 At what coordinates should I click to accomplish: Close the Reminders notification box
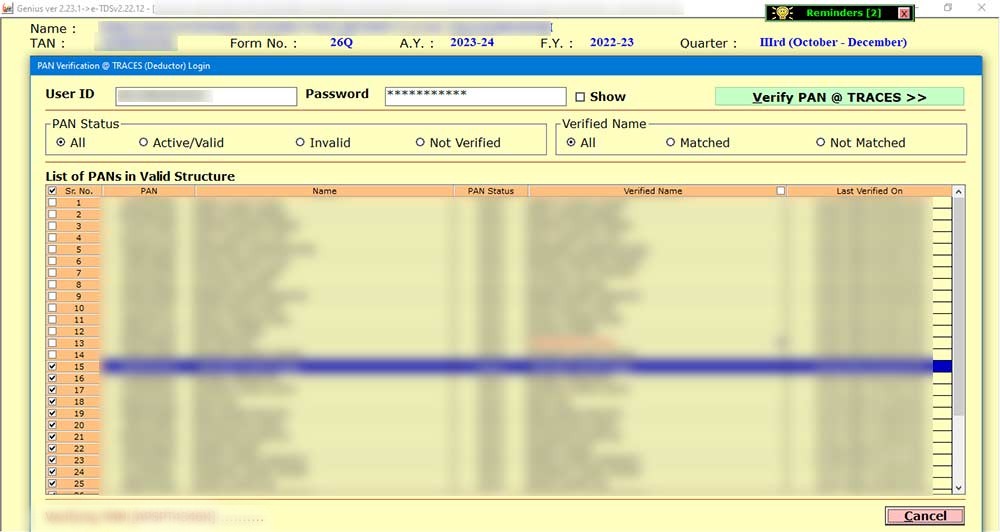904,13
